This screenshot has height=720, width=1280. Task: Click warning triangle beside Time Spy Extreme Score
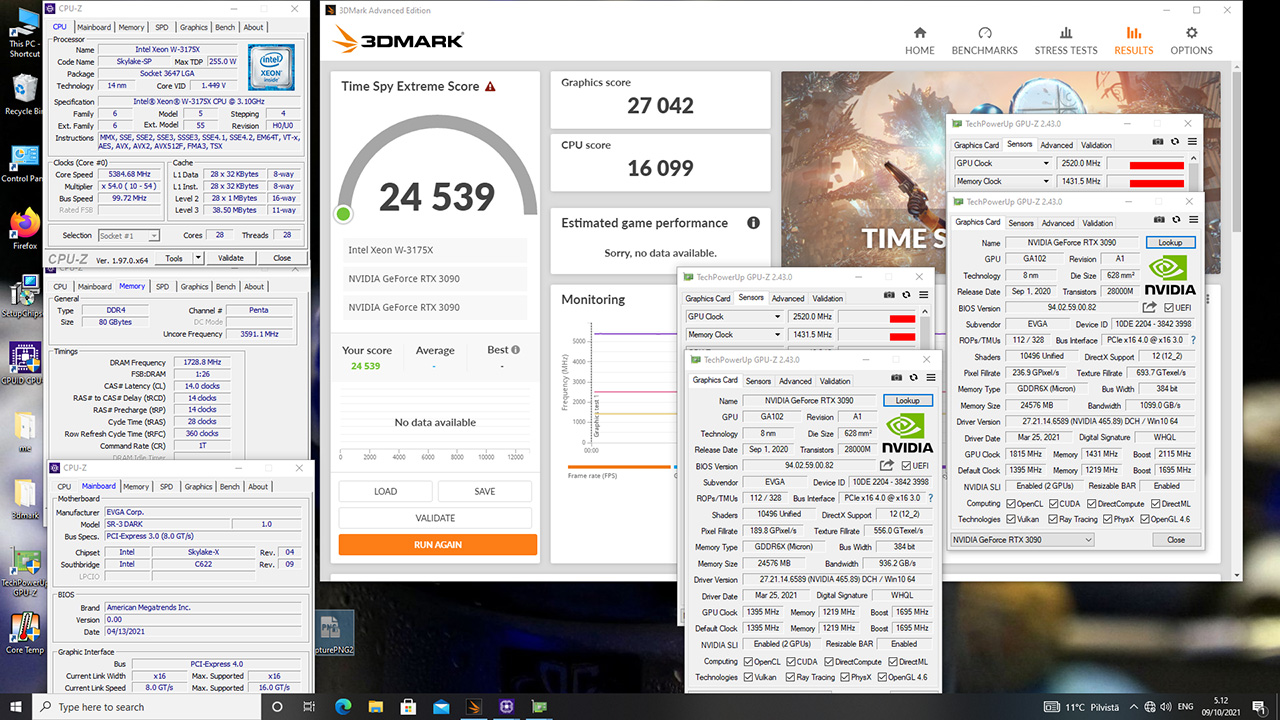click(x=490, y=87)
